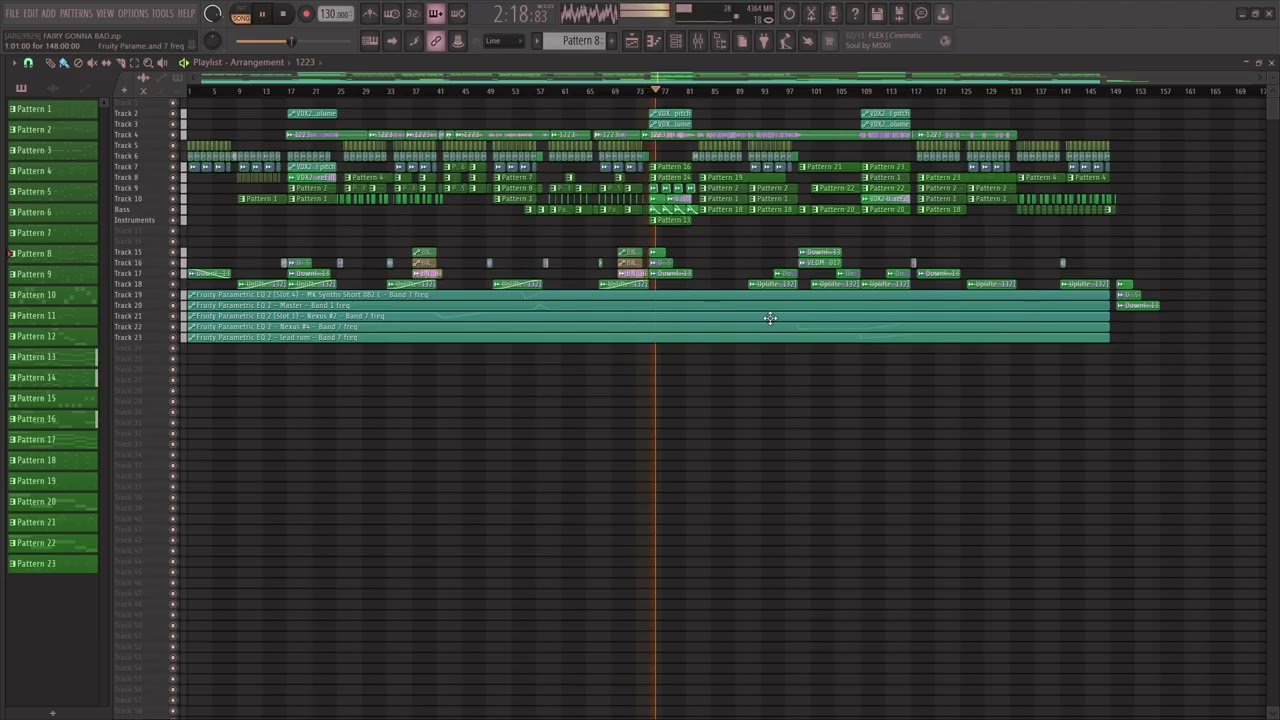This screenshot has height=720, width=1280.
Task: Toggle loop recording icon
Action: (x=458, y=14)
